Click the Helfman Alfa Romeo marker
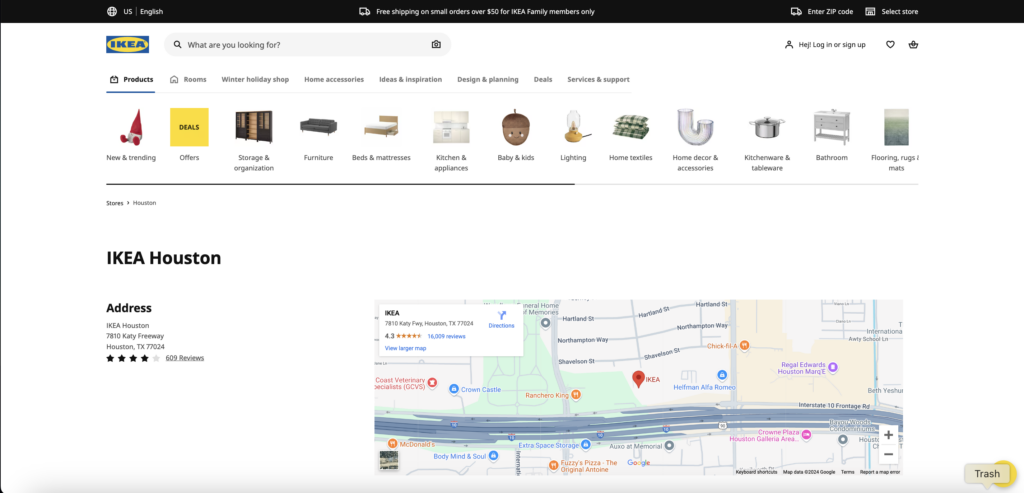Screen dimensions: 1024x493 722,375
